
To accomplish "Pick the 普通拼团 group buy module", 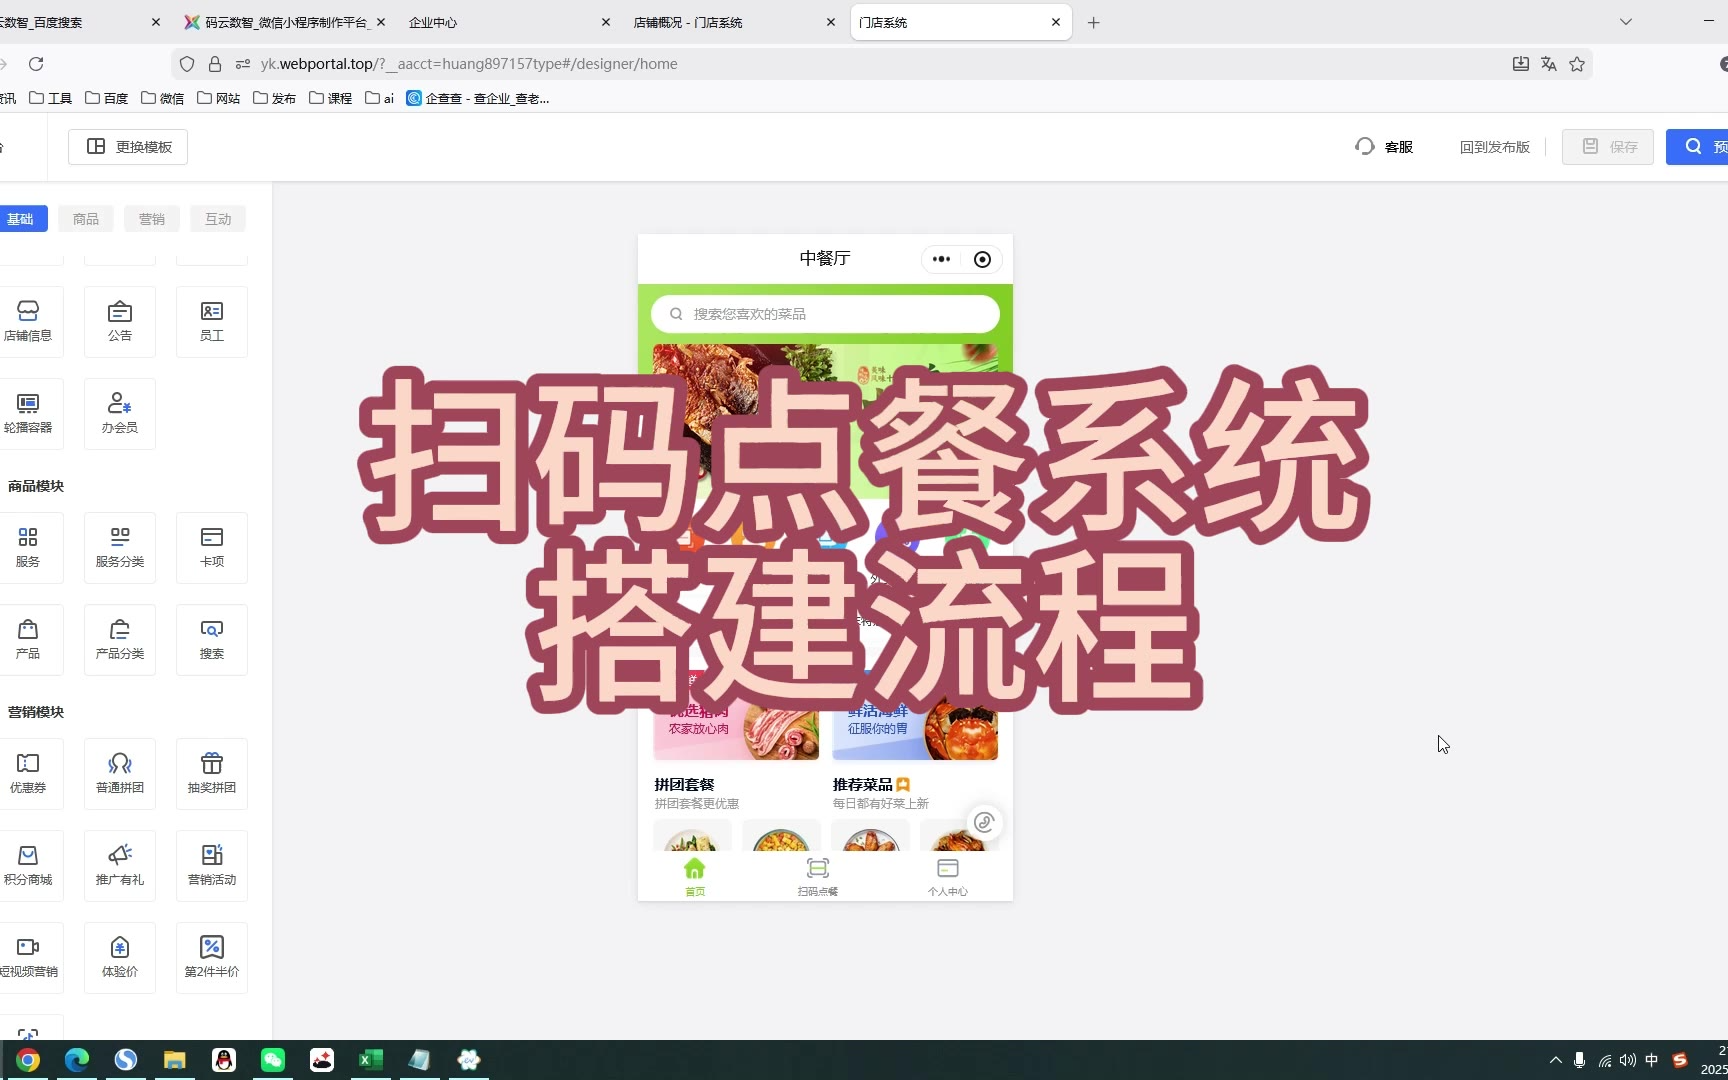I will (120, 773).
